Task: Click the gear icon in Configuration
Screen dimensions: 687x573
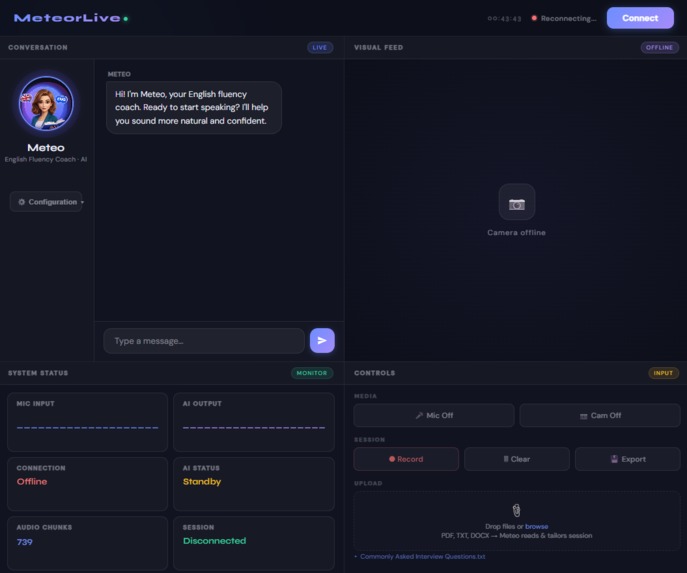Action: click(x=21, y=202)
